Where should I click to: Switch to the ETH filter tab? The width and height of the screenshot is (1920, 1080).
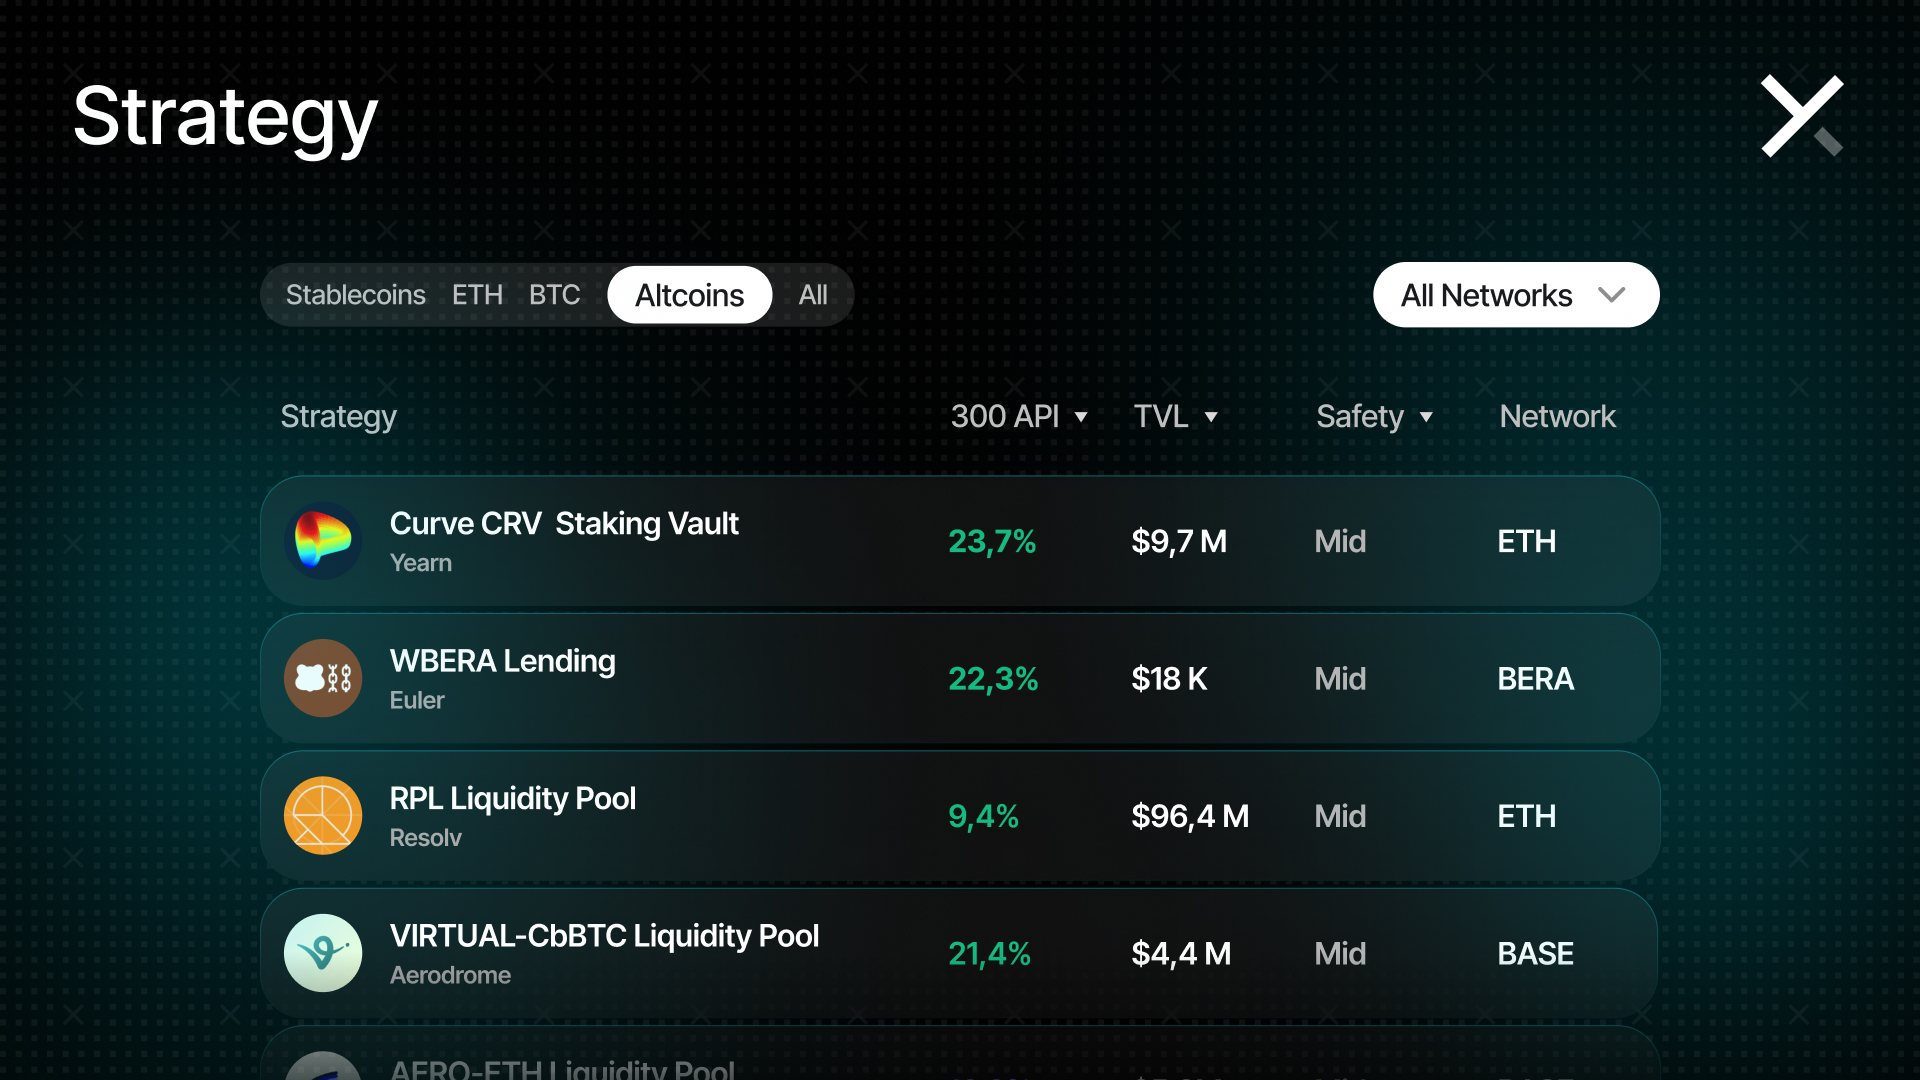pos(477,295)
